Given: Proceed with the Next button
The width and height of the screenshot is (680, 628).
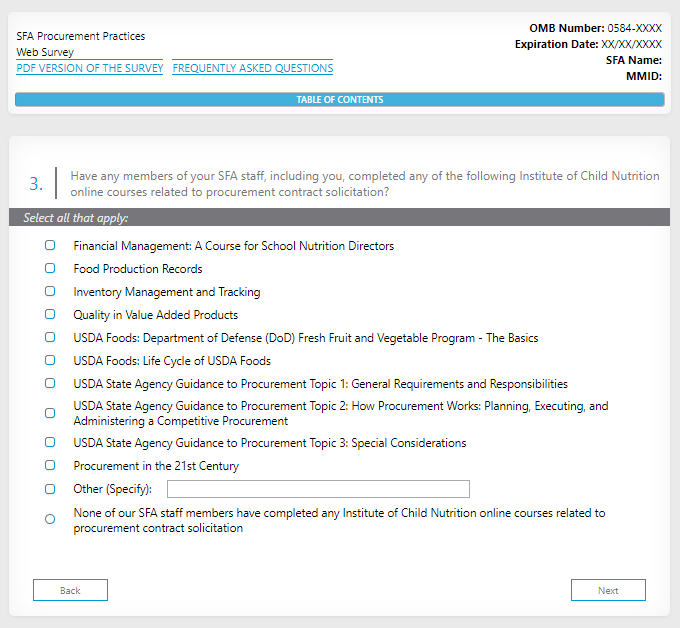Looking at the screenshot, I should [608, 590].
